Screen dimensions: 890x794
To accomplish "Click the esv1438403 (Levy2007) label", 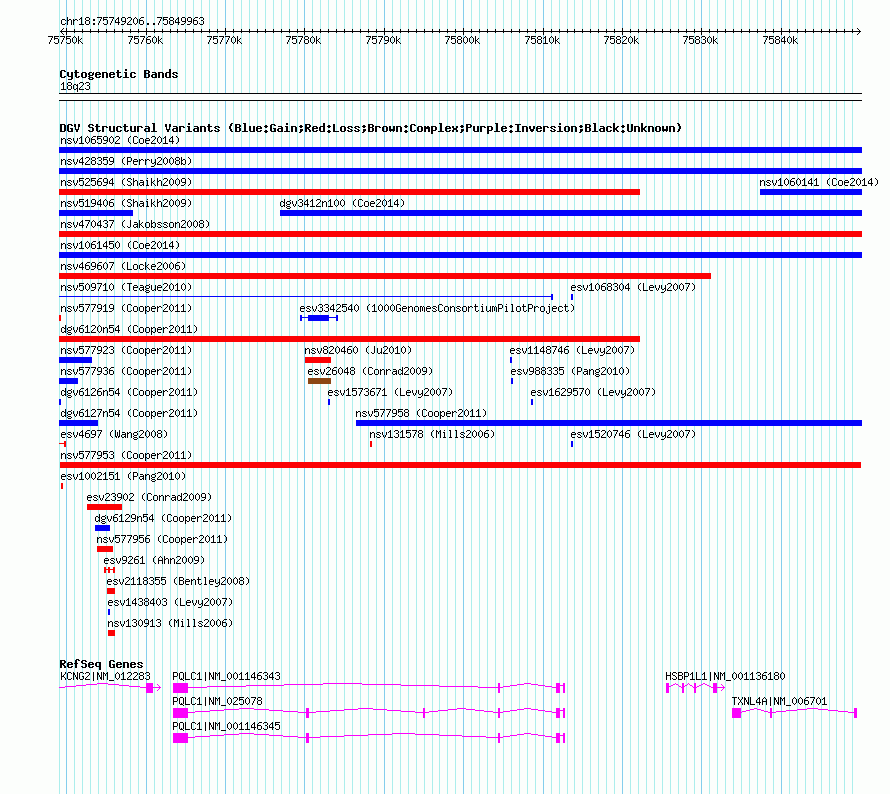I will point(170,602).
